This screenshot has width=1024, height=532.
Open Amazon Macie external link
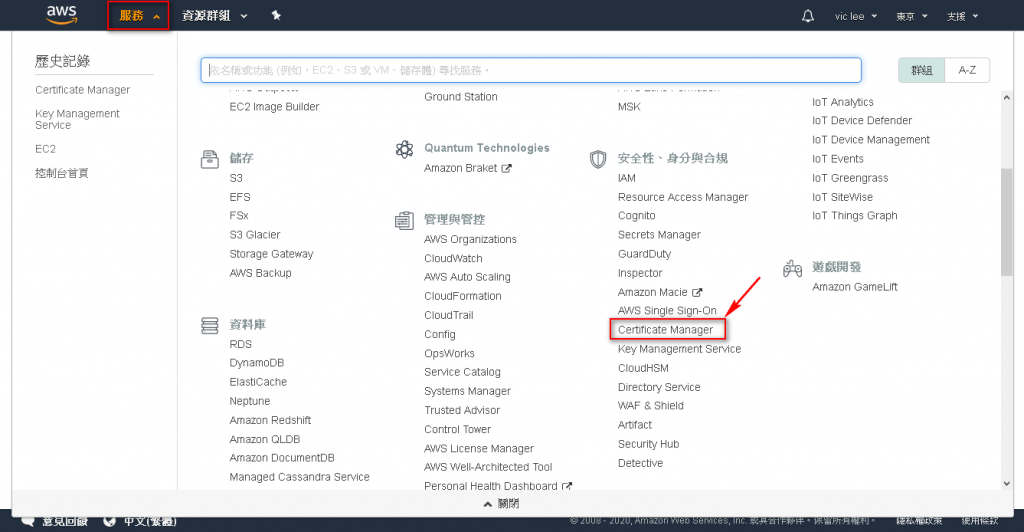click(x=660, y=292)
